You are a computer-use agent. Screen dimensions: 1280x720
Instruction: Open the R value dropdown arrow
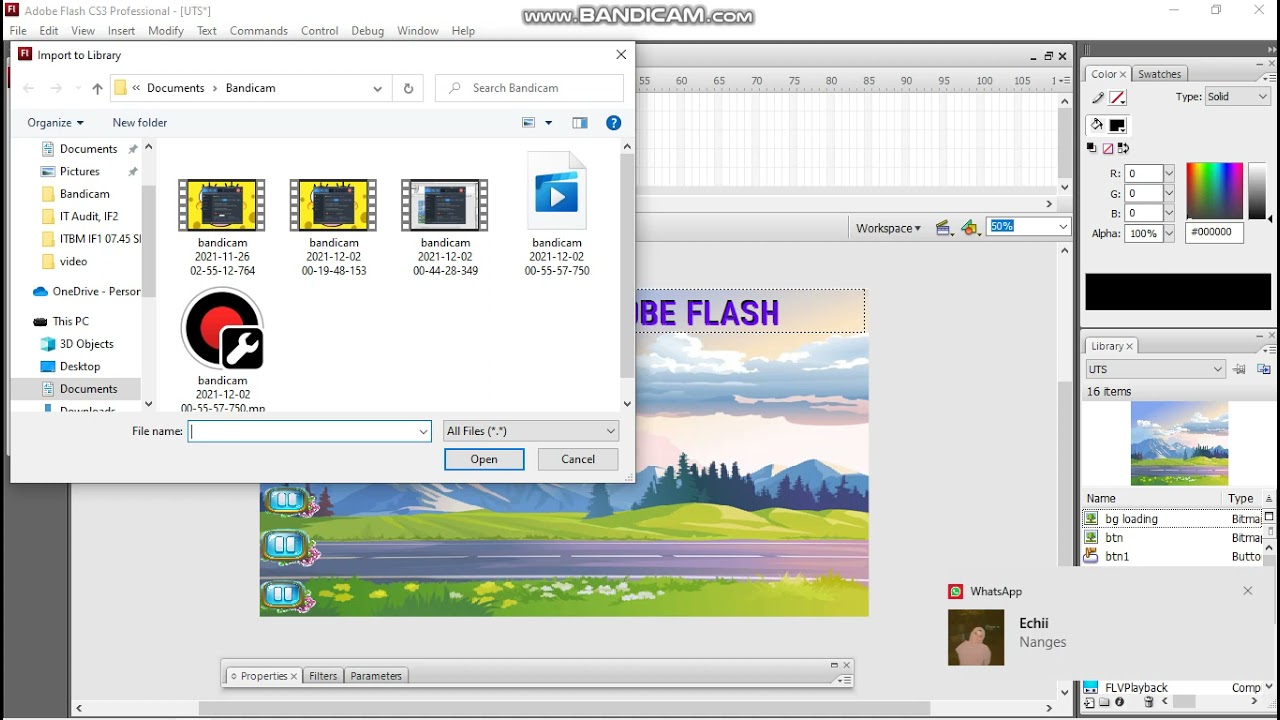[x=1168, y=174]
